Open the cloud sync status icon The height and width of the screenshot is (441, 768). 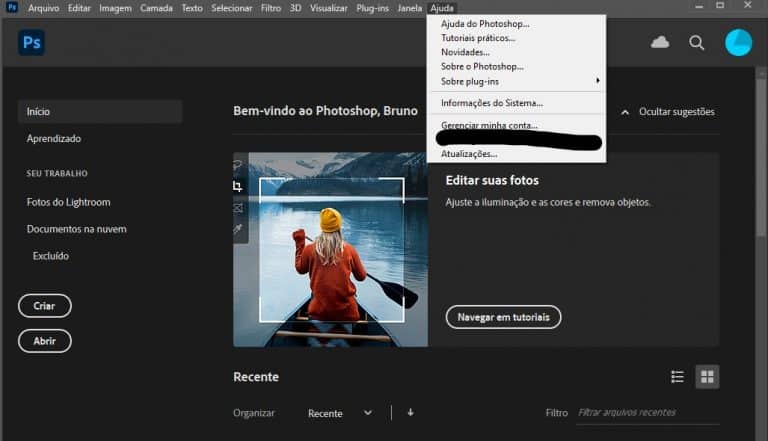tap(660, 42)
